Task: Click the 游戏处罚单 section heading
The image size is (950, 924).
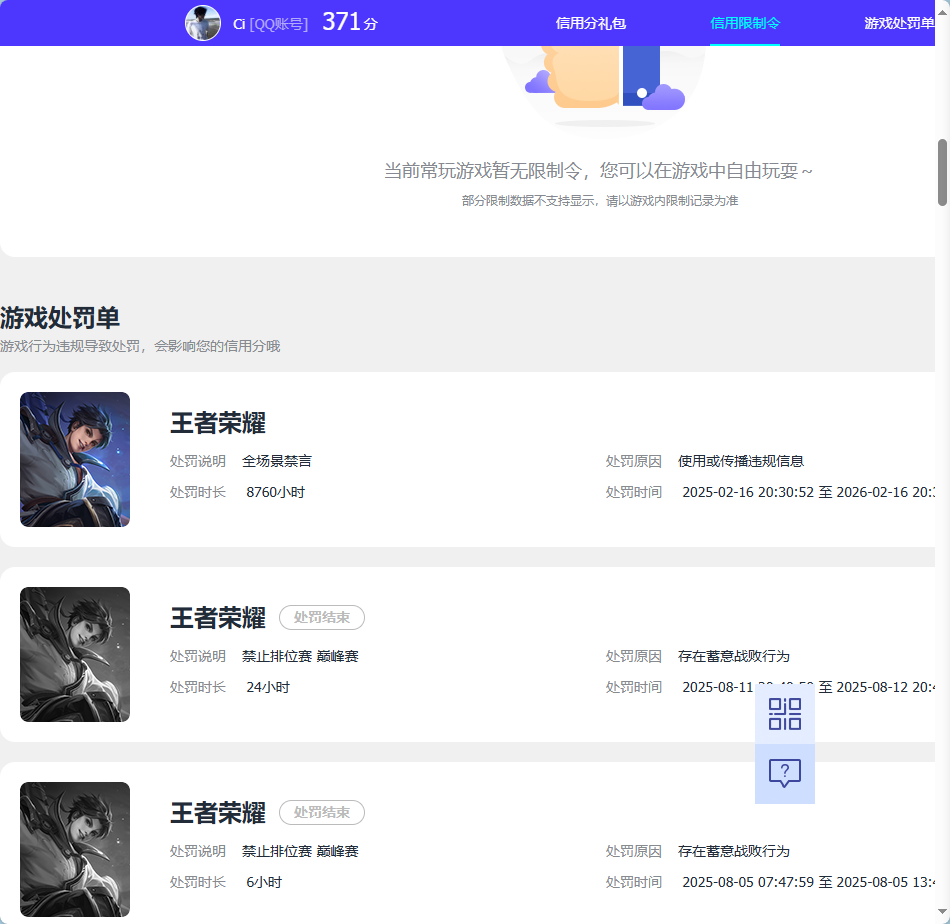Action: coord(60,317)
